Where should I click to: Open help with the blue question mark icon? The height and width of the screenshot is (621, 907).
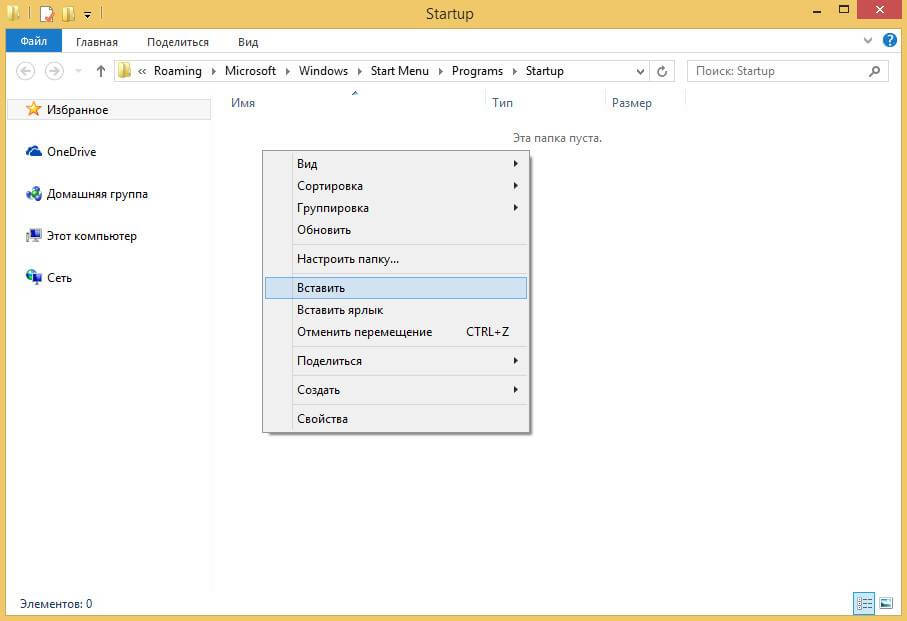pos(887,41)
